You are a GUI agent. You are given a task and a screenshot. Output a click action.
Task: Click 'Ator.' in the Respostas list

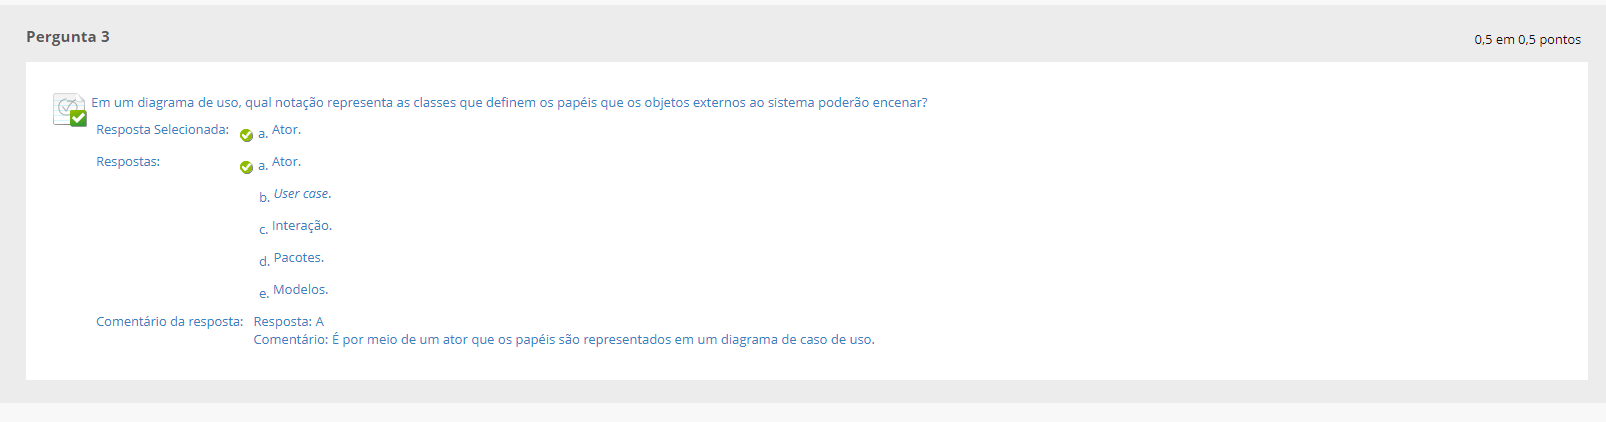(286, 162)
